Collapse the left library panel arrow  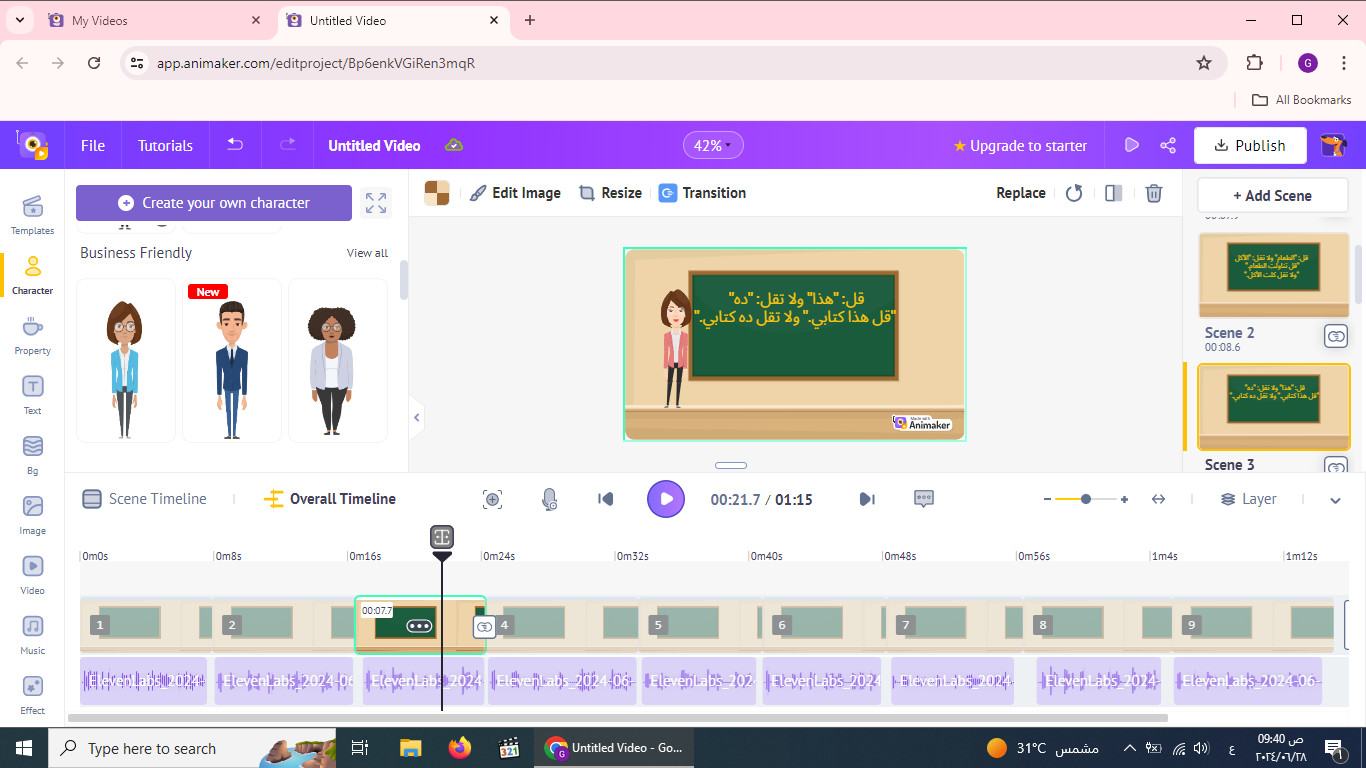(417, 417)
